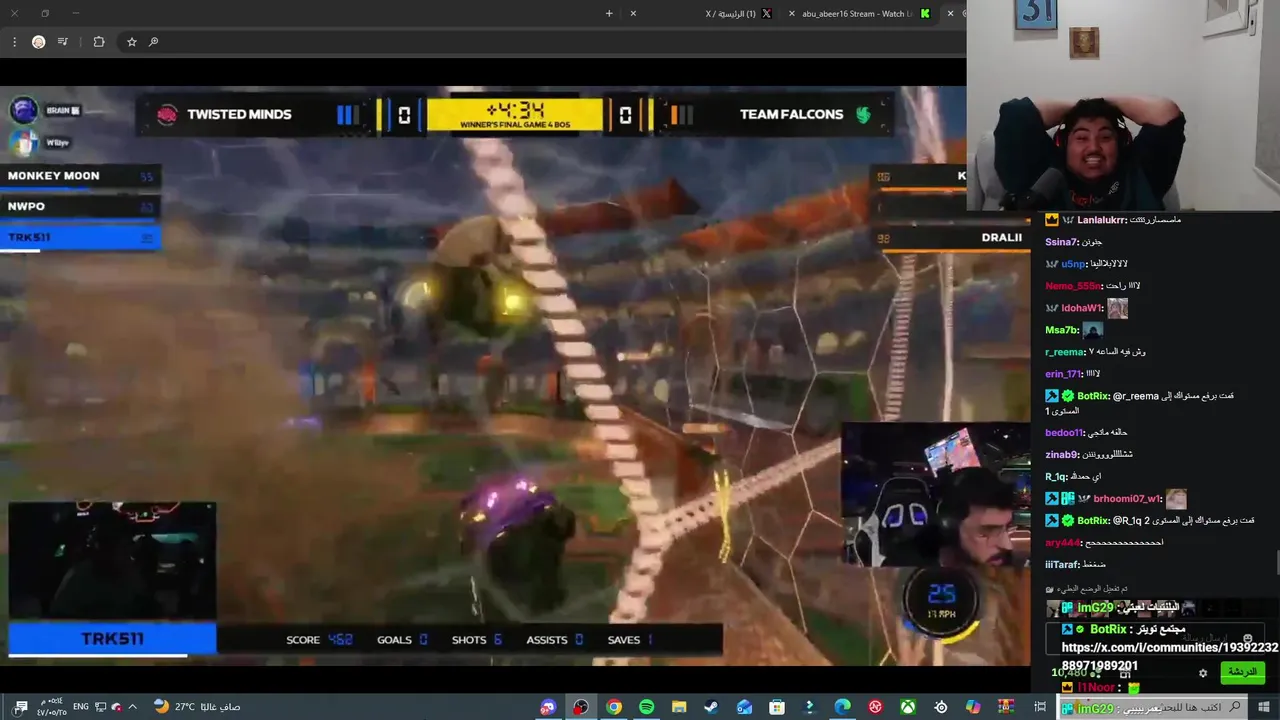Open the Chrome profile avatar

(38, 42)
